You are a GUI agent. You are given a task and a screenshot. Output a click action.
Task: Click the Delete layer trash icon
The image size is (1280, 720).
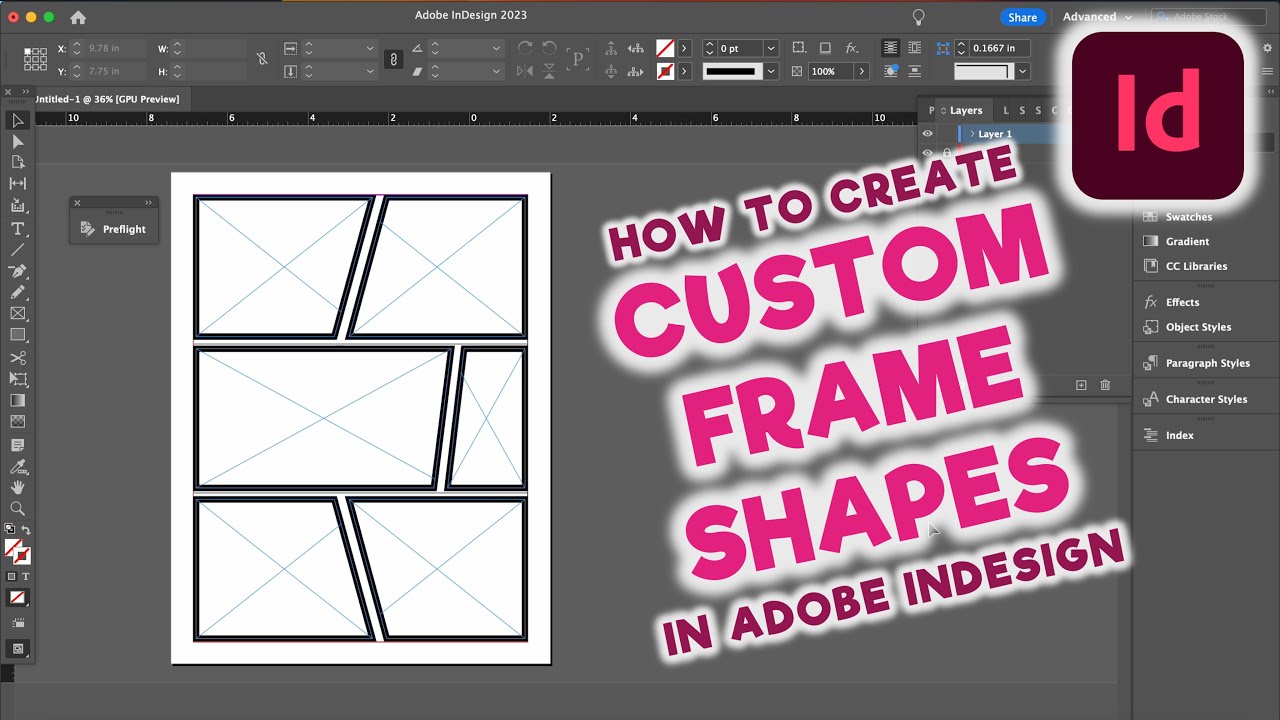pyautogui.click(x=1105, y=385)
